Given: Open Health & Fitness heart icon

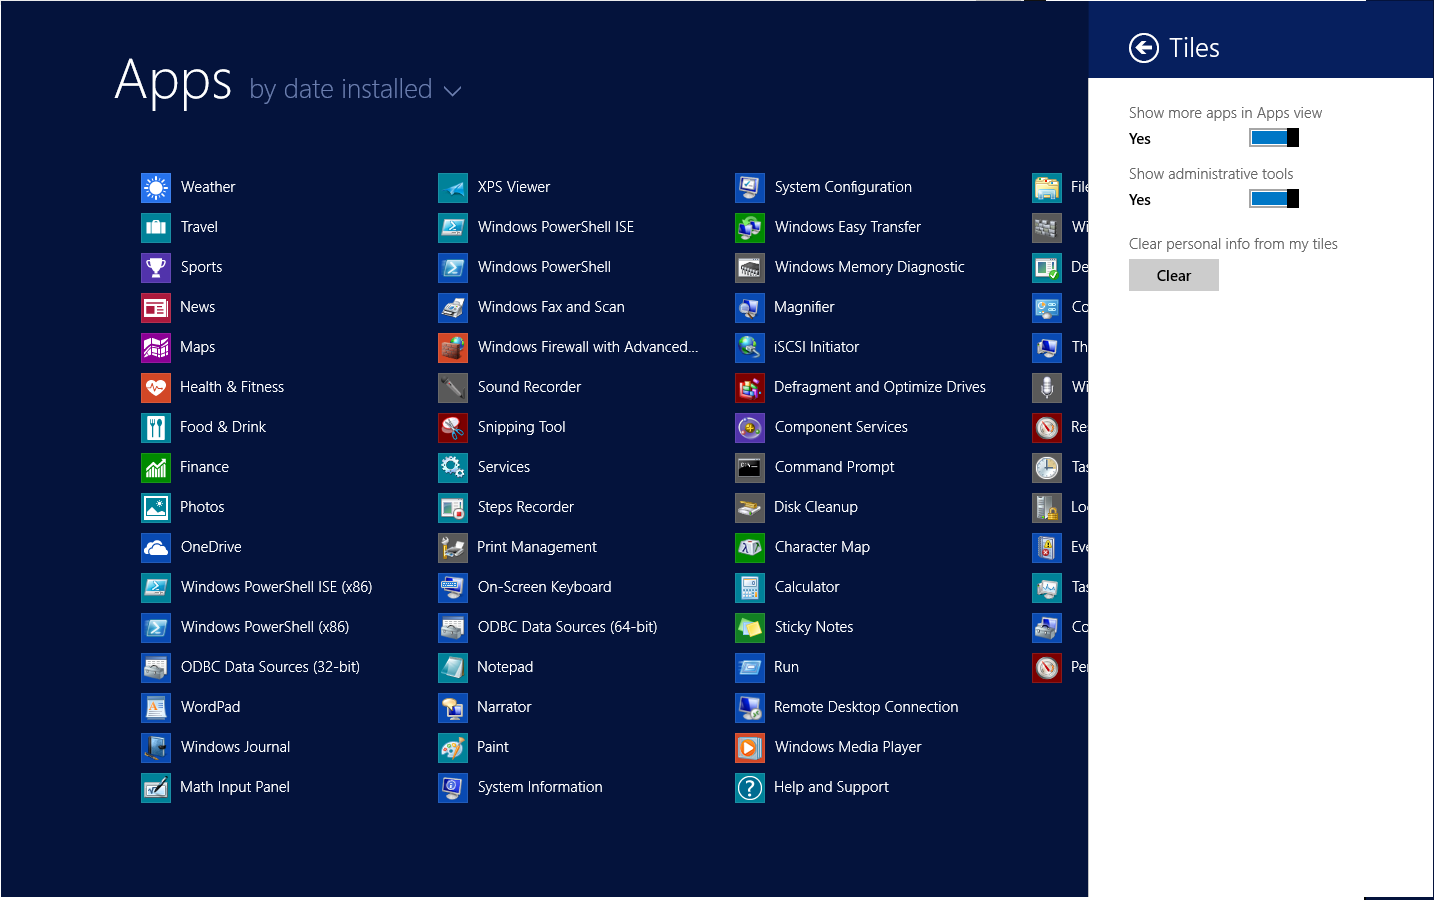Looking at the screenshot, I should coord(156,387).
